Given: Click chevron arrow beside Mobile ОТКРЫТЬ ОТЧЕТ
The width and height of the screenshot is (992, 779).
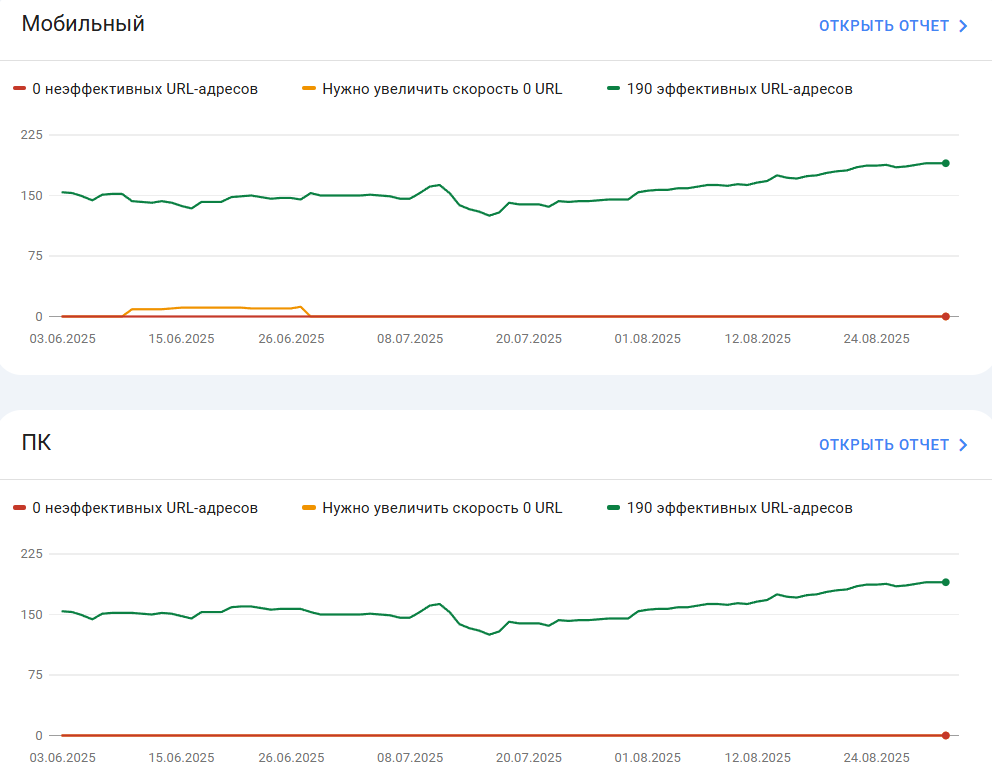Looking at the screenshot, I should point(963,26).
